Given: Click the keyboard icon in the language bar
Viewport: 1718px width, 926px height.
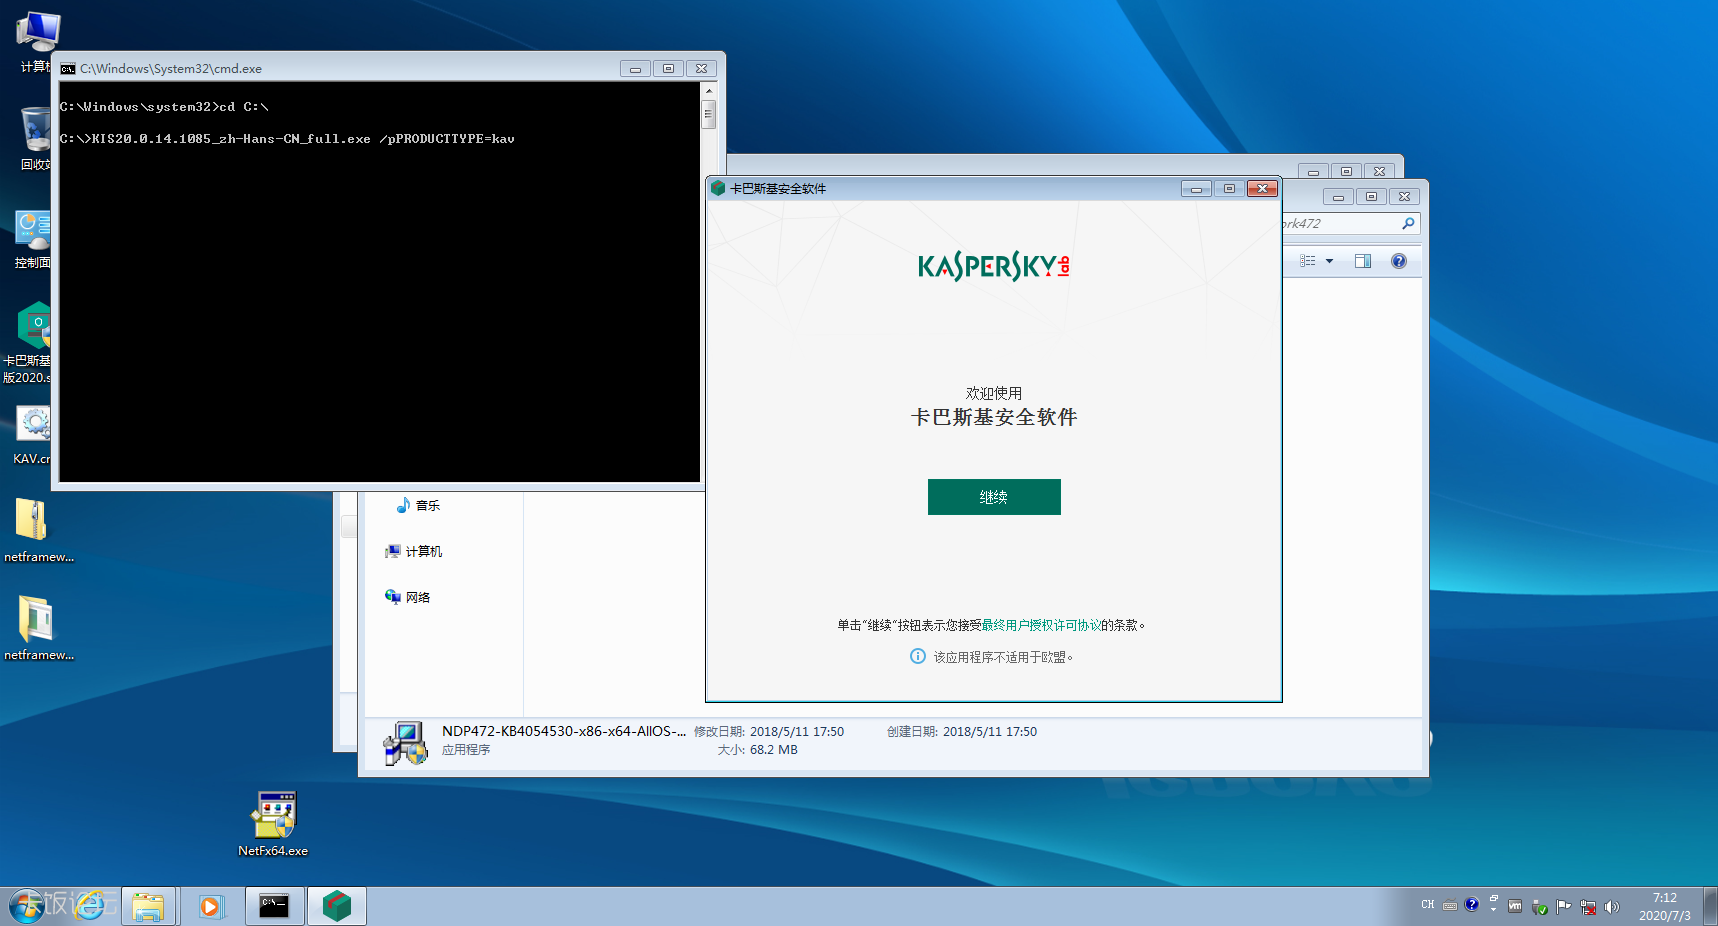Looking at the screenshot, I should pyautogui.click(x=1449, y=906).
